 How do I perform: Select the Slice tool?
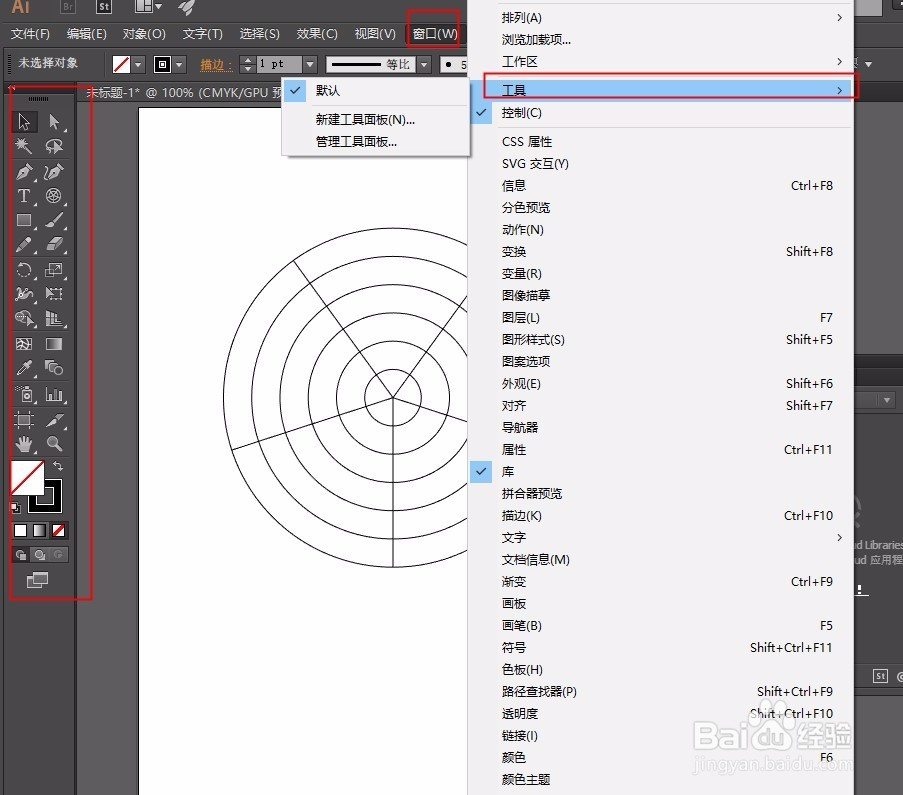click(x=54, y=419)
